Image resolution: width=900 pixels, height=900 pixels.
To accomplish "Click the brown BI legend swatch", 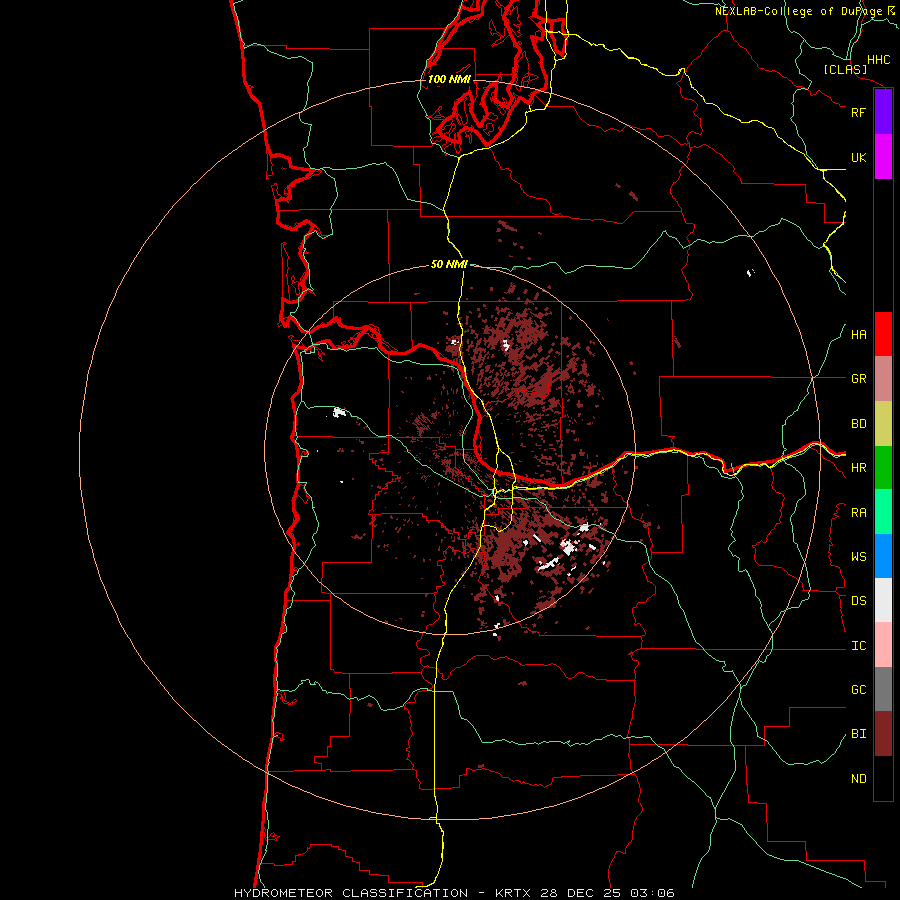I will (883, 734).
